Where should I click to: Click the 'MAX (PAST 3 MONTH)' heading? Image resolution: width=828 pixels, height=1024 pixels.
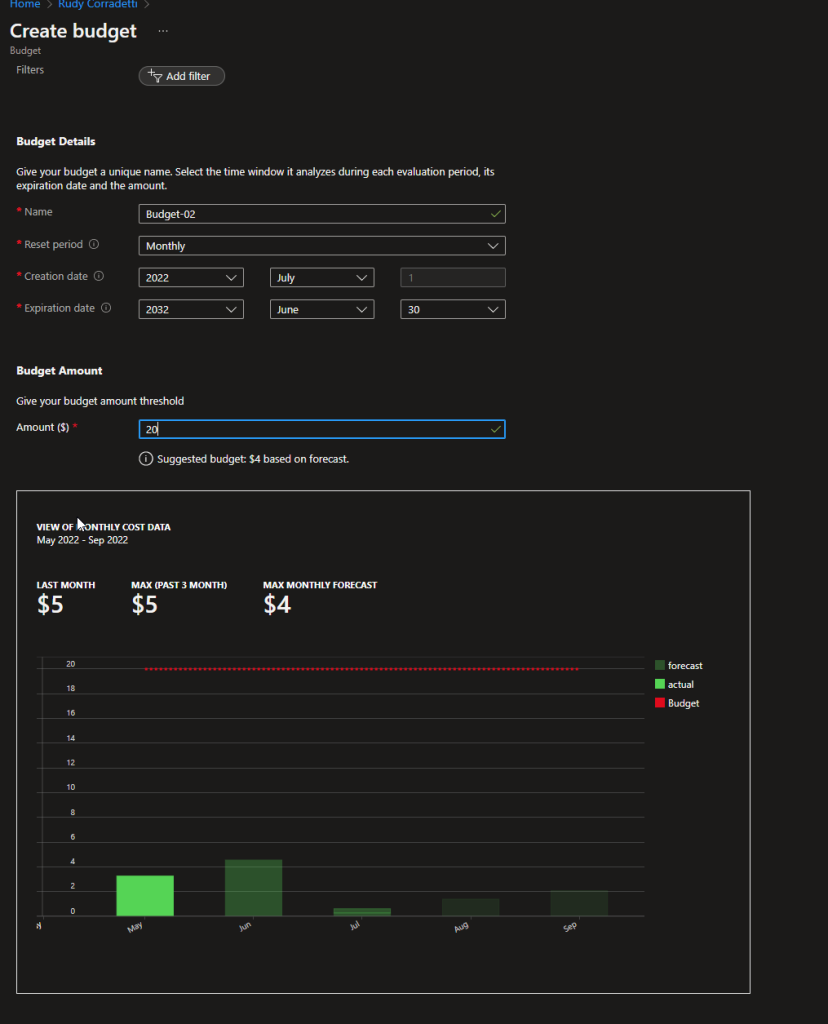click(x=179, y=585)
